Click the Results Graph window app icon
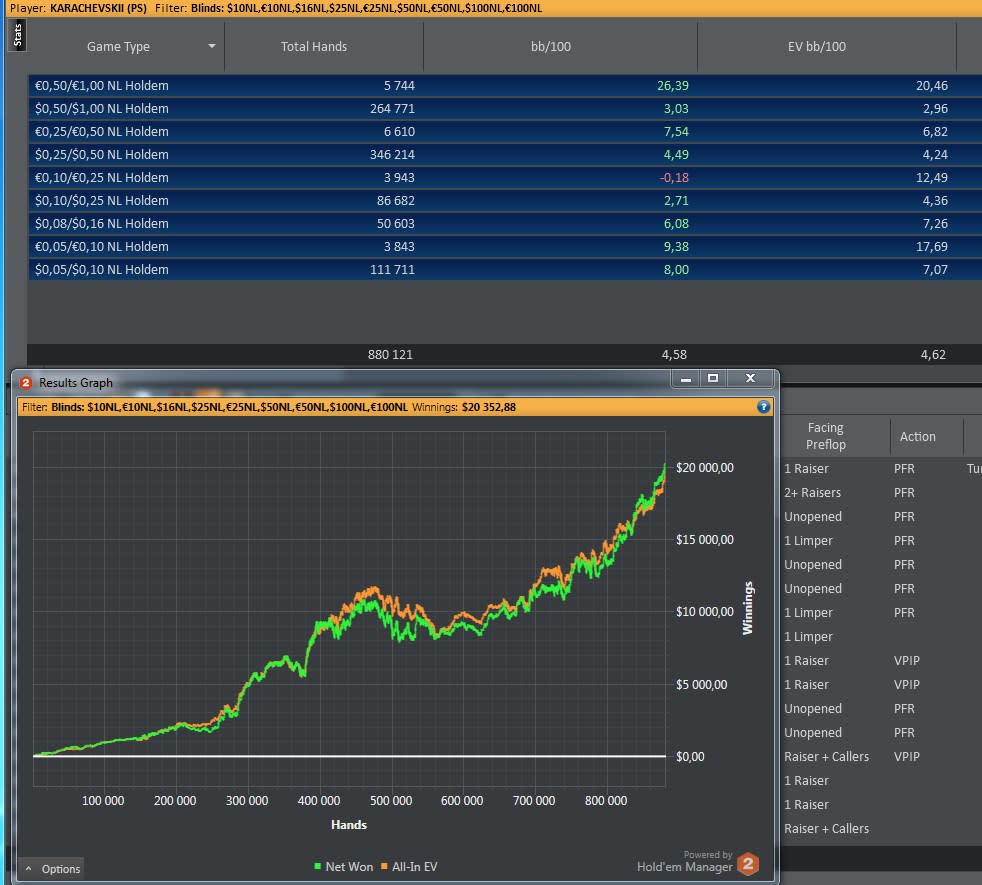The width and height of the screenshot is (982, 885). (x=26, y=383)
